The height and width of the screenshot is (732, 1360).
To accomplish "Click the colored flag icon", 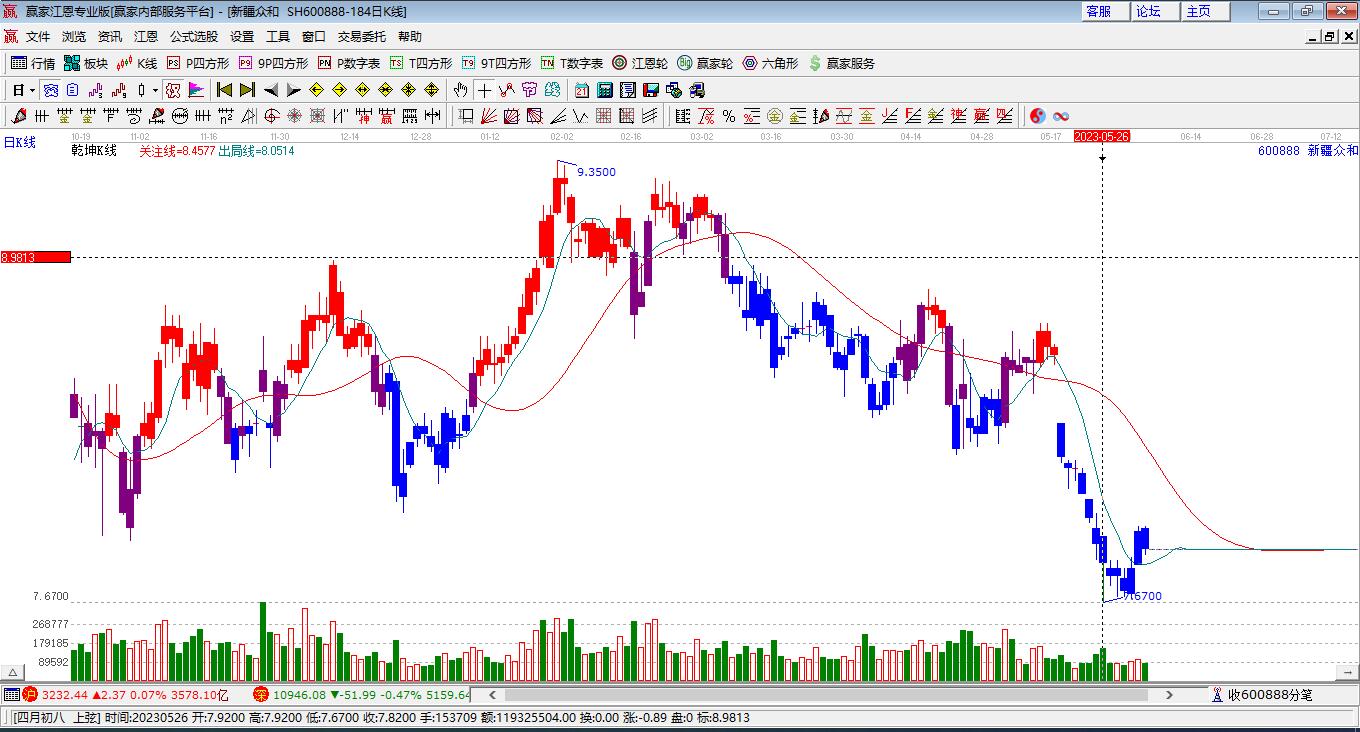I will pos(197,90).
